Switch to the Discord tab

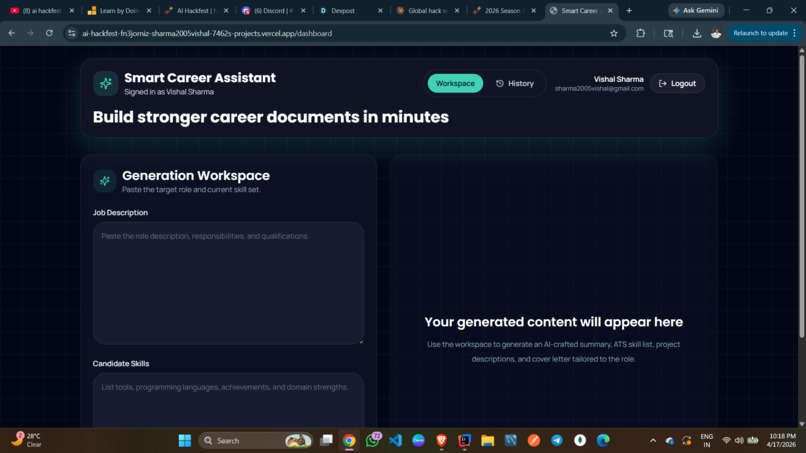pos(272,10)
